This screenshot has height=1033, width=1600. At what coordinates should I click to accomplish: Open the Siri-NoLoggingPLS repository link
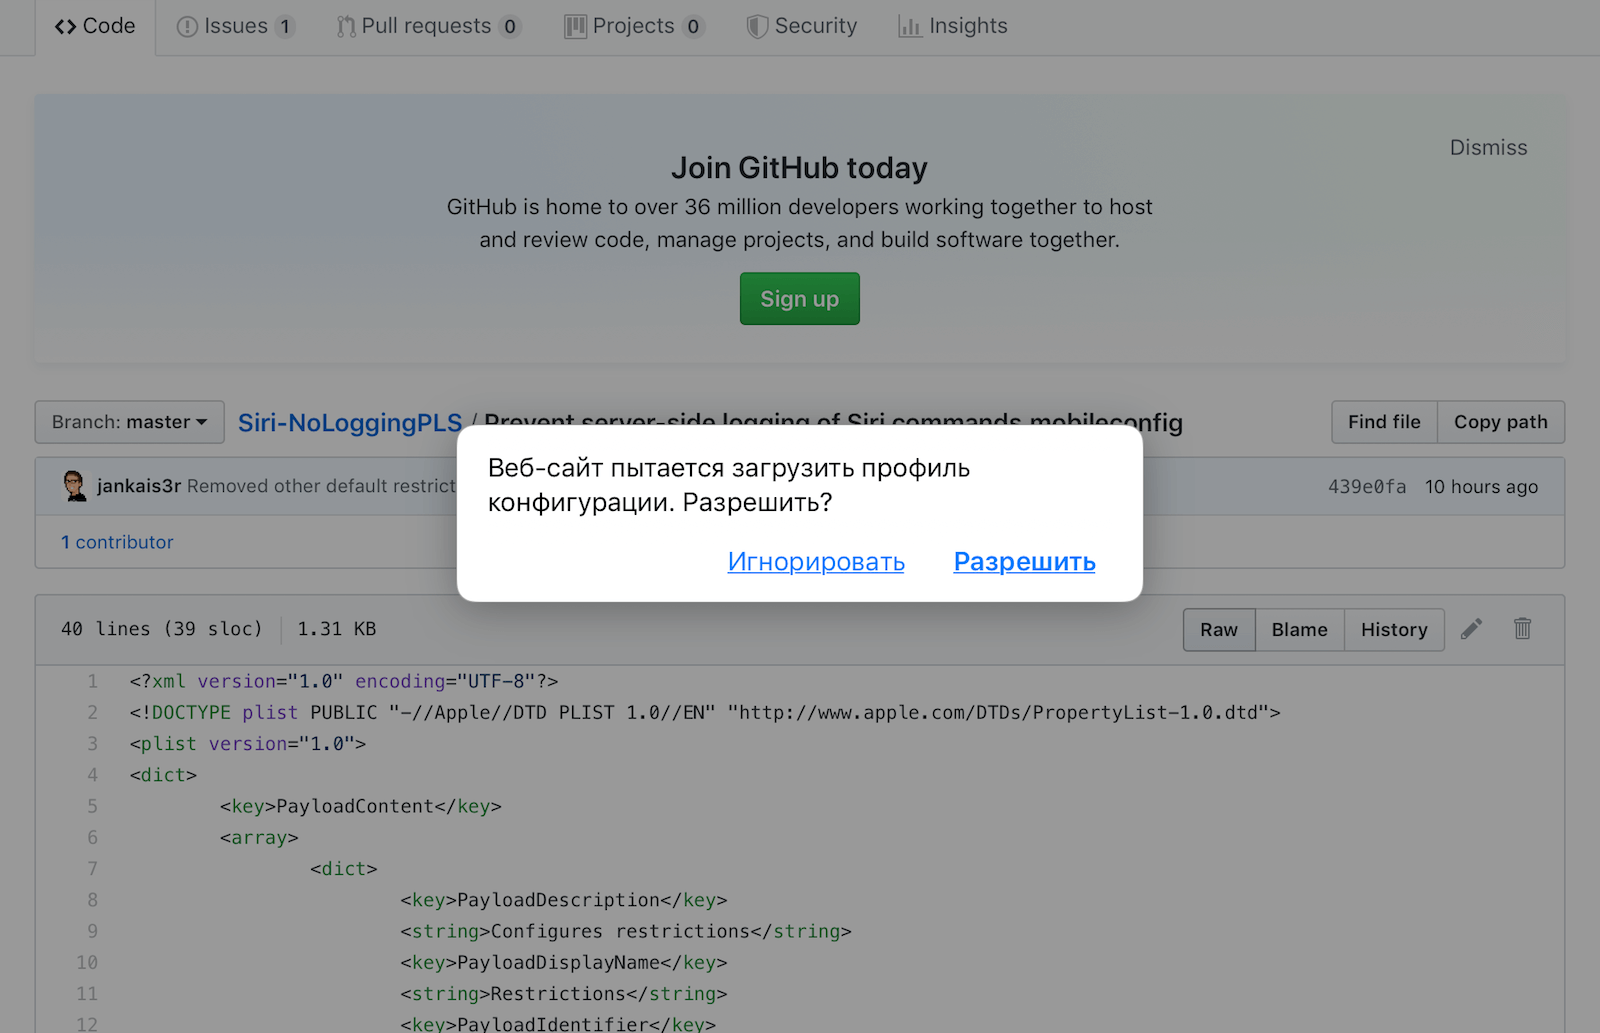tap(350, 423)
